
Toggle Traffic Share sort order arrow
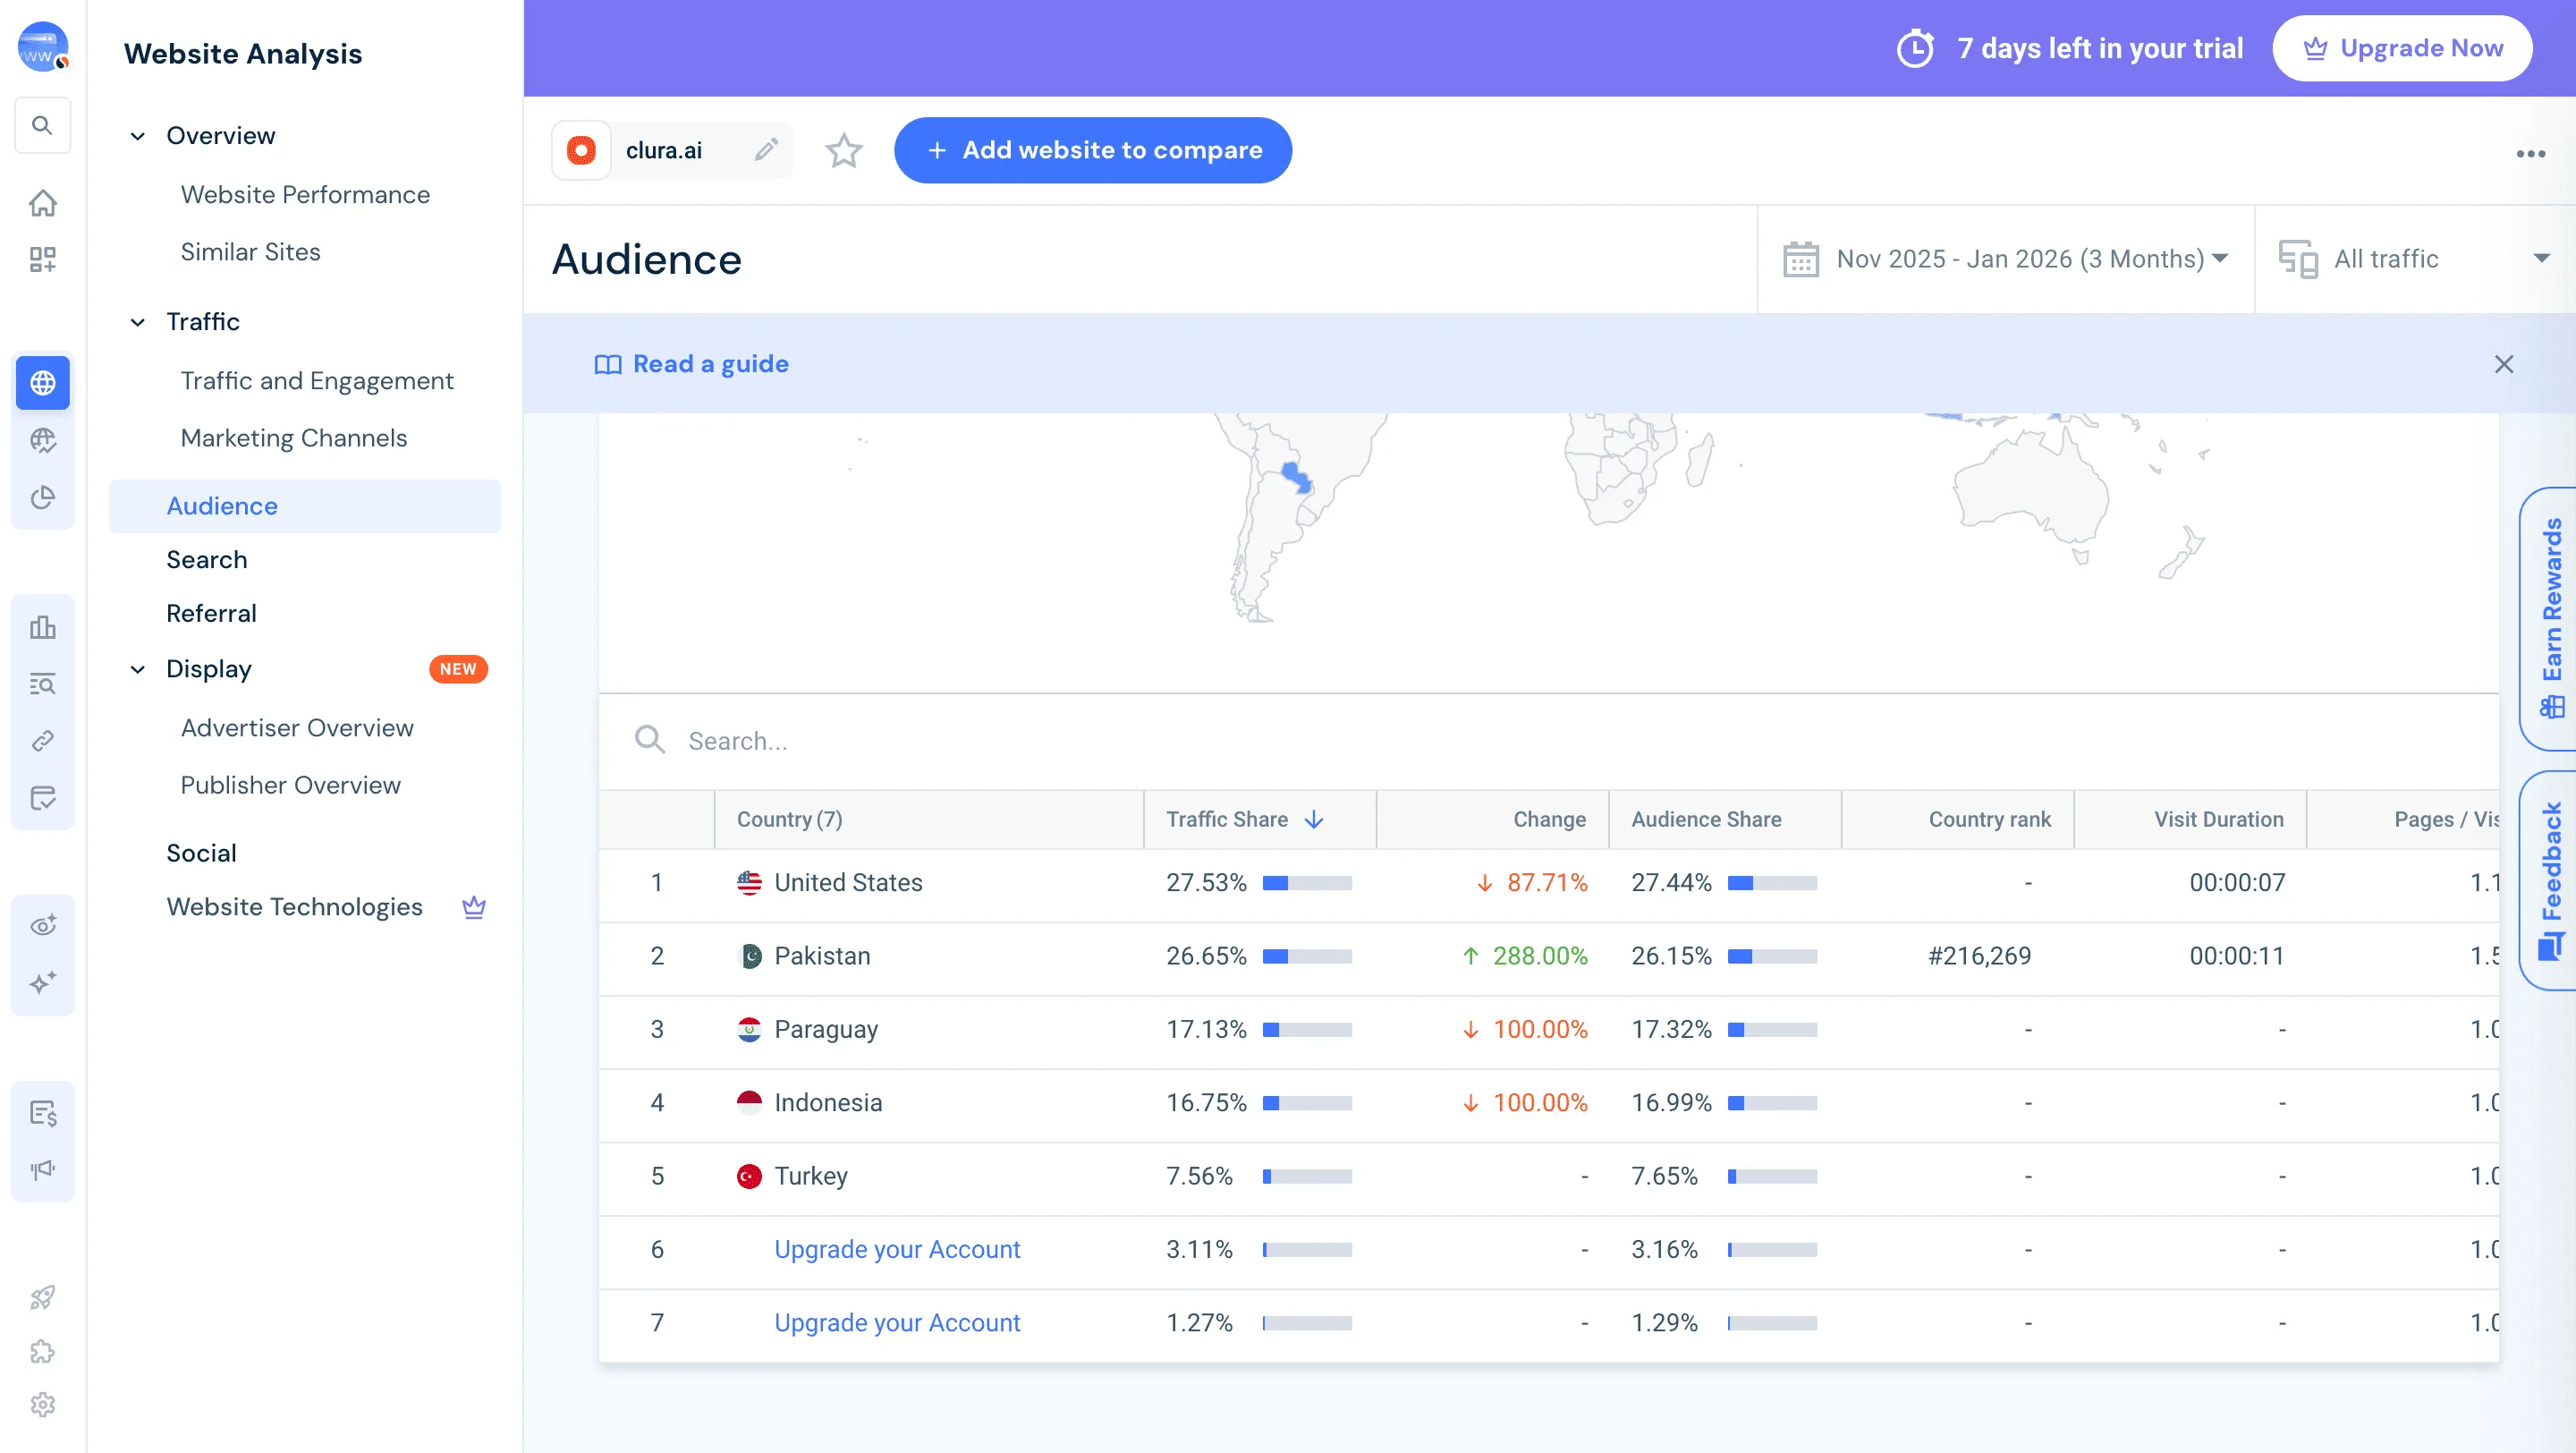click(x=1314, y=819)
